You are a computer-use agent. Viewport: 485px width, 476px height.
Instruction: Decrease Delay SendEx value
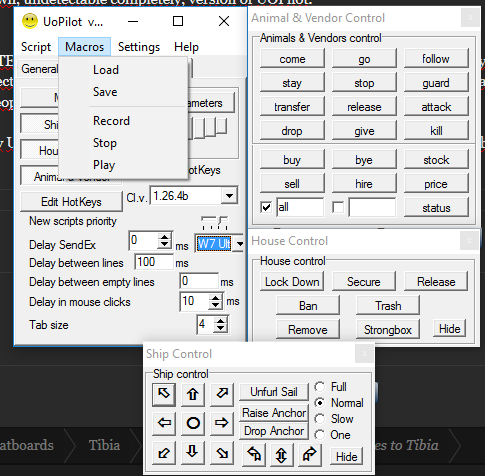164,245
